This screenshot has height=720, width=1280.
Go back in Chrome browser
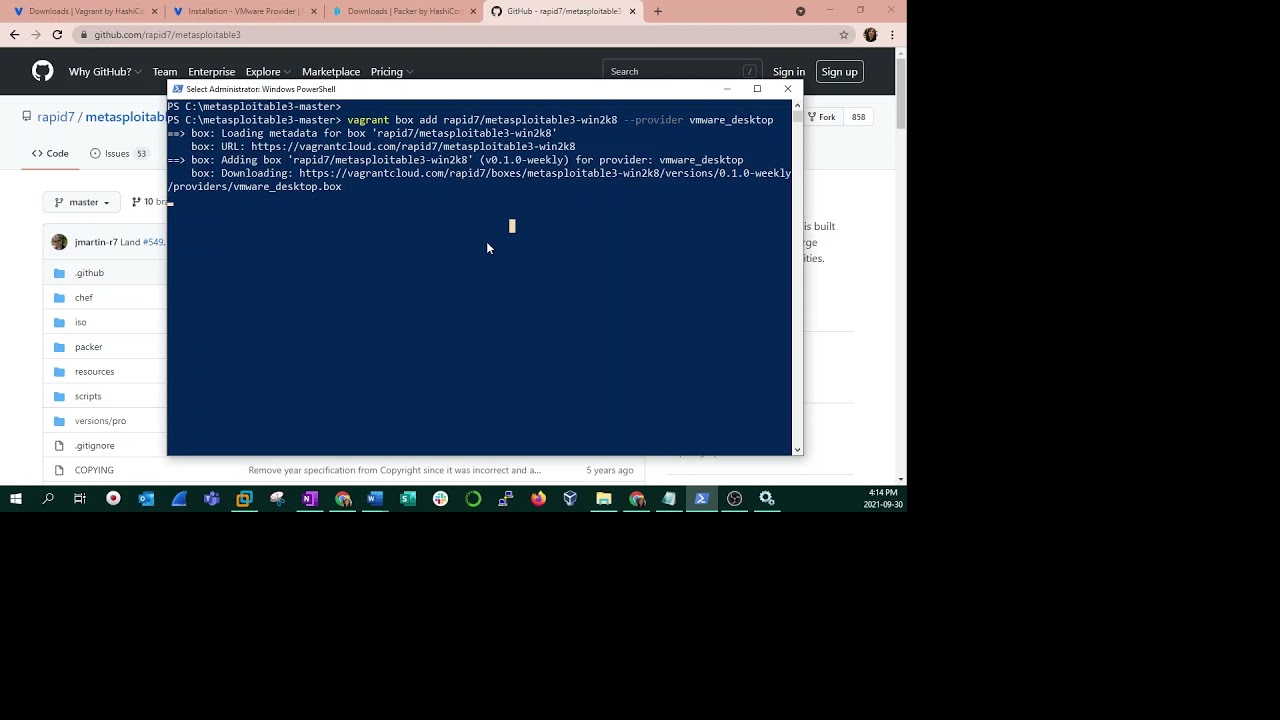click(14, 35)
